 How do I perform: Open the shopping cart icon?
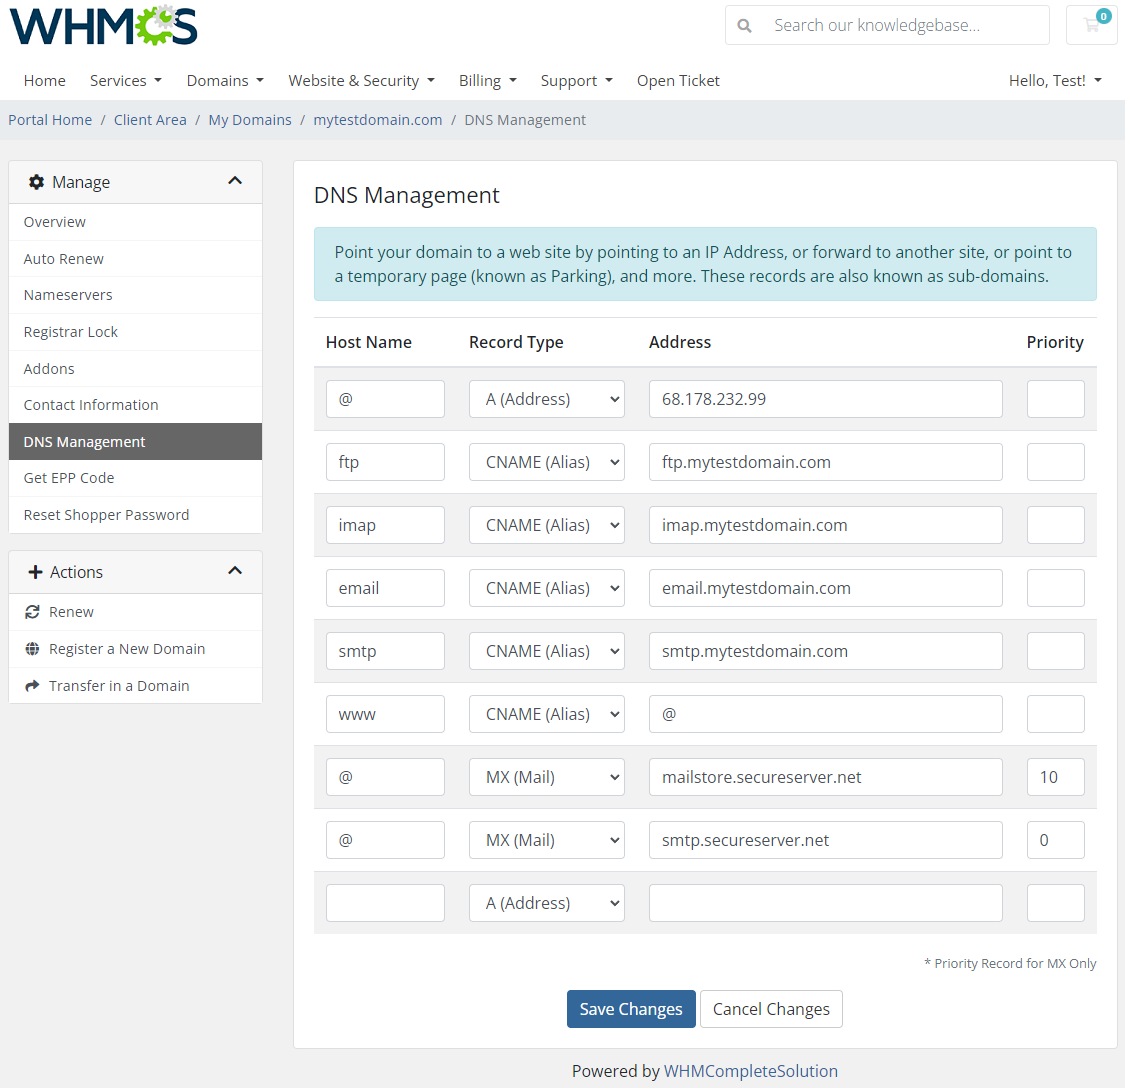pos(1090,25)
